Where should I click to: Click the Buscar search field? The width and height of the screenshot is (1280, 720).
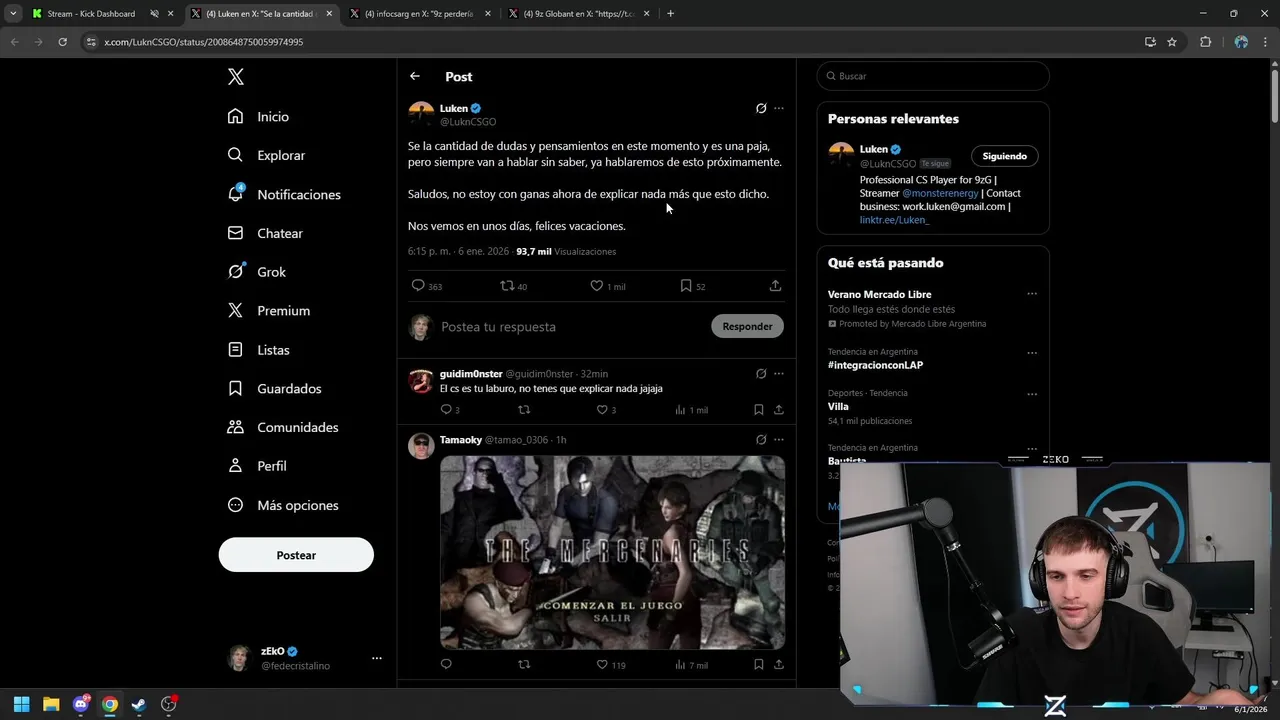tap(933, 76)
